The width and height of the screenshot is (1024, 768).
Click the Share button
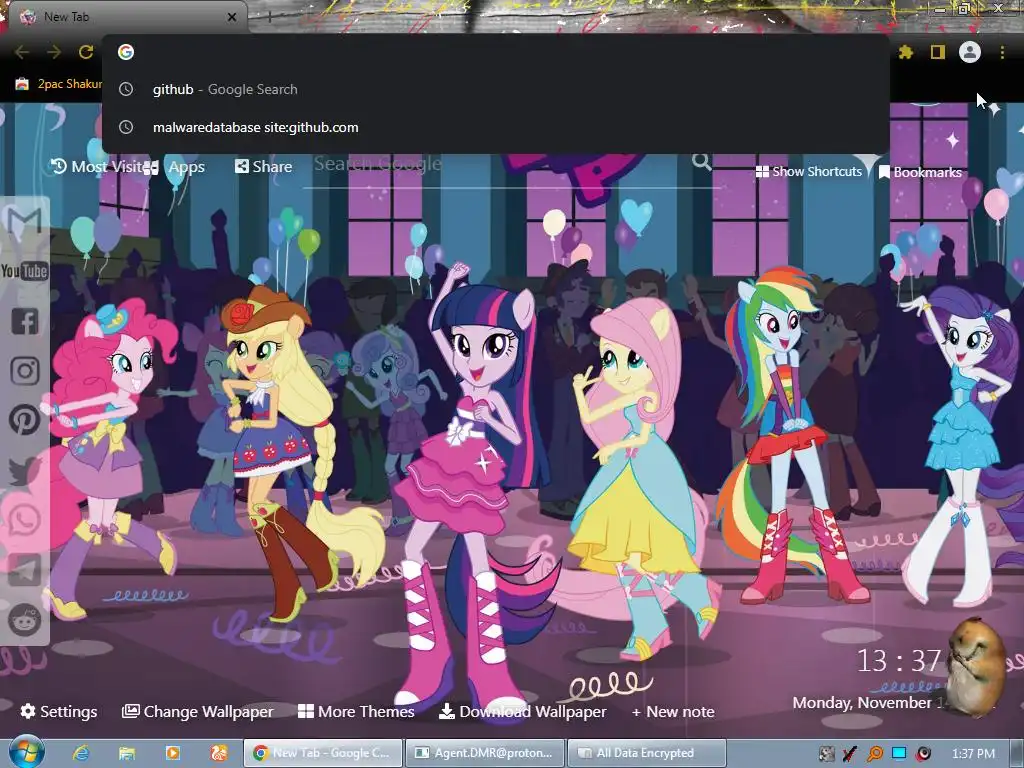click(264, 167)
